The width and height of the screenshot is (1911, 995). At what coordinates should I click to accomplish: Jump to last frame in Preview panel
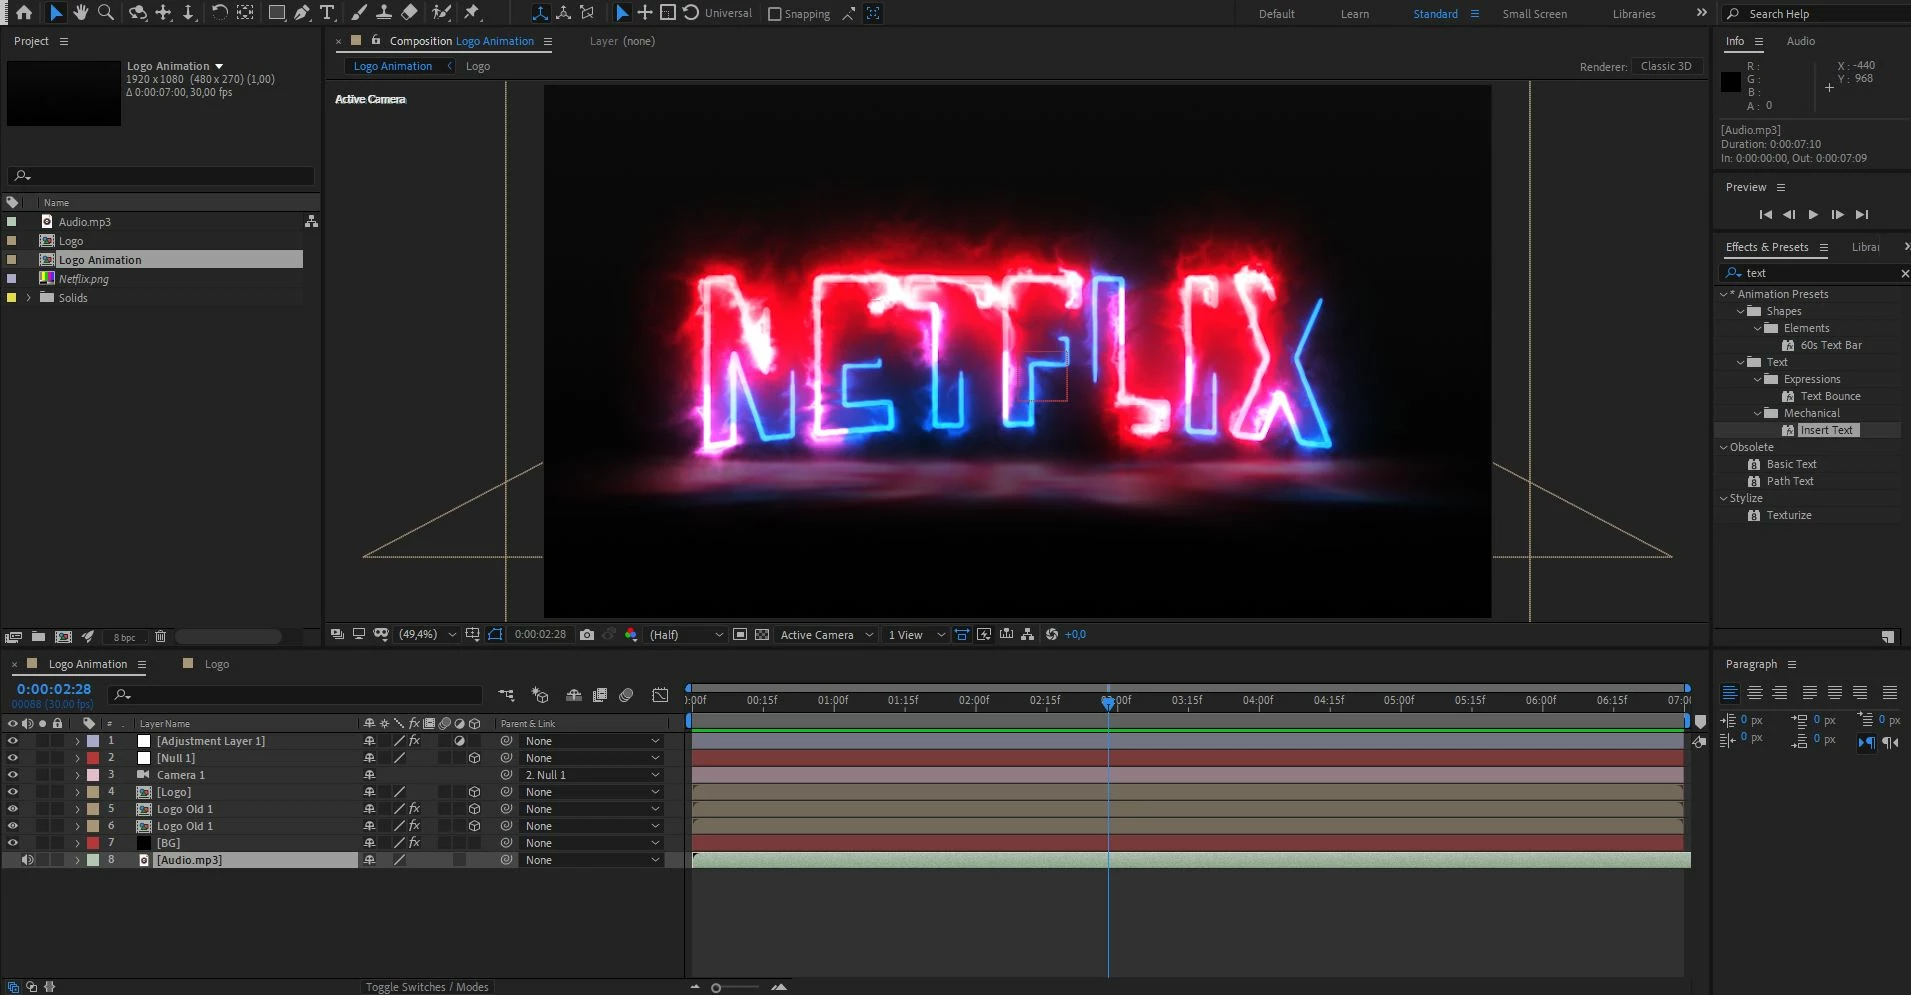pyautogui.click(x=1861, y=214)
